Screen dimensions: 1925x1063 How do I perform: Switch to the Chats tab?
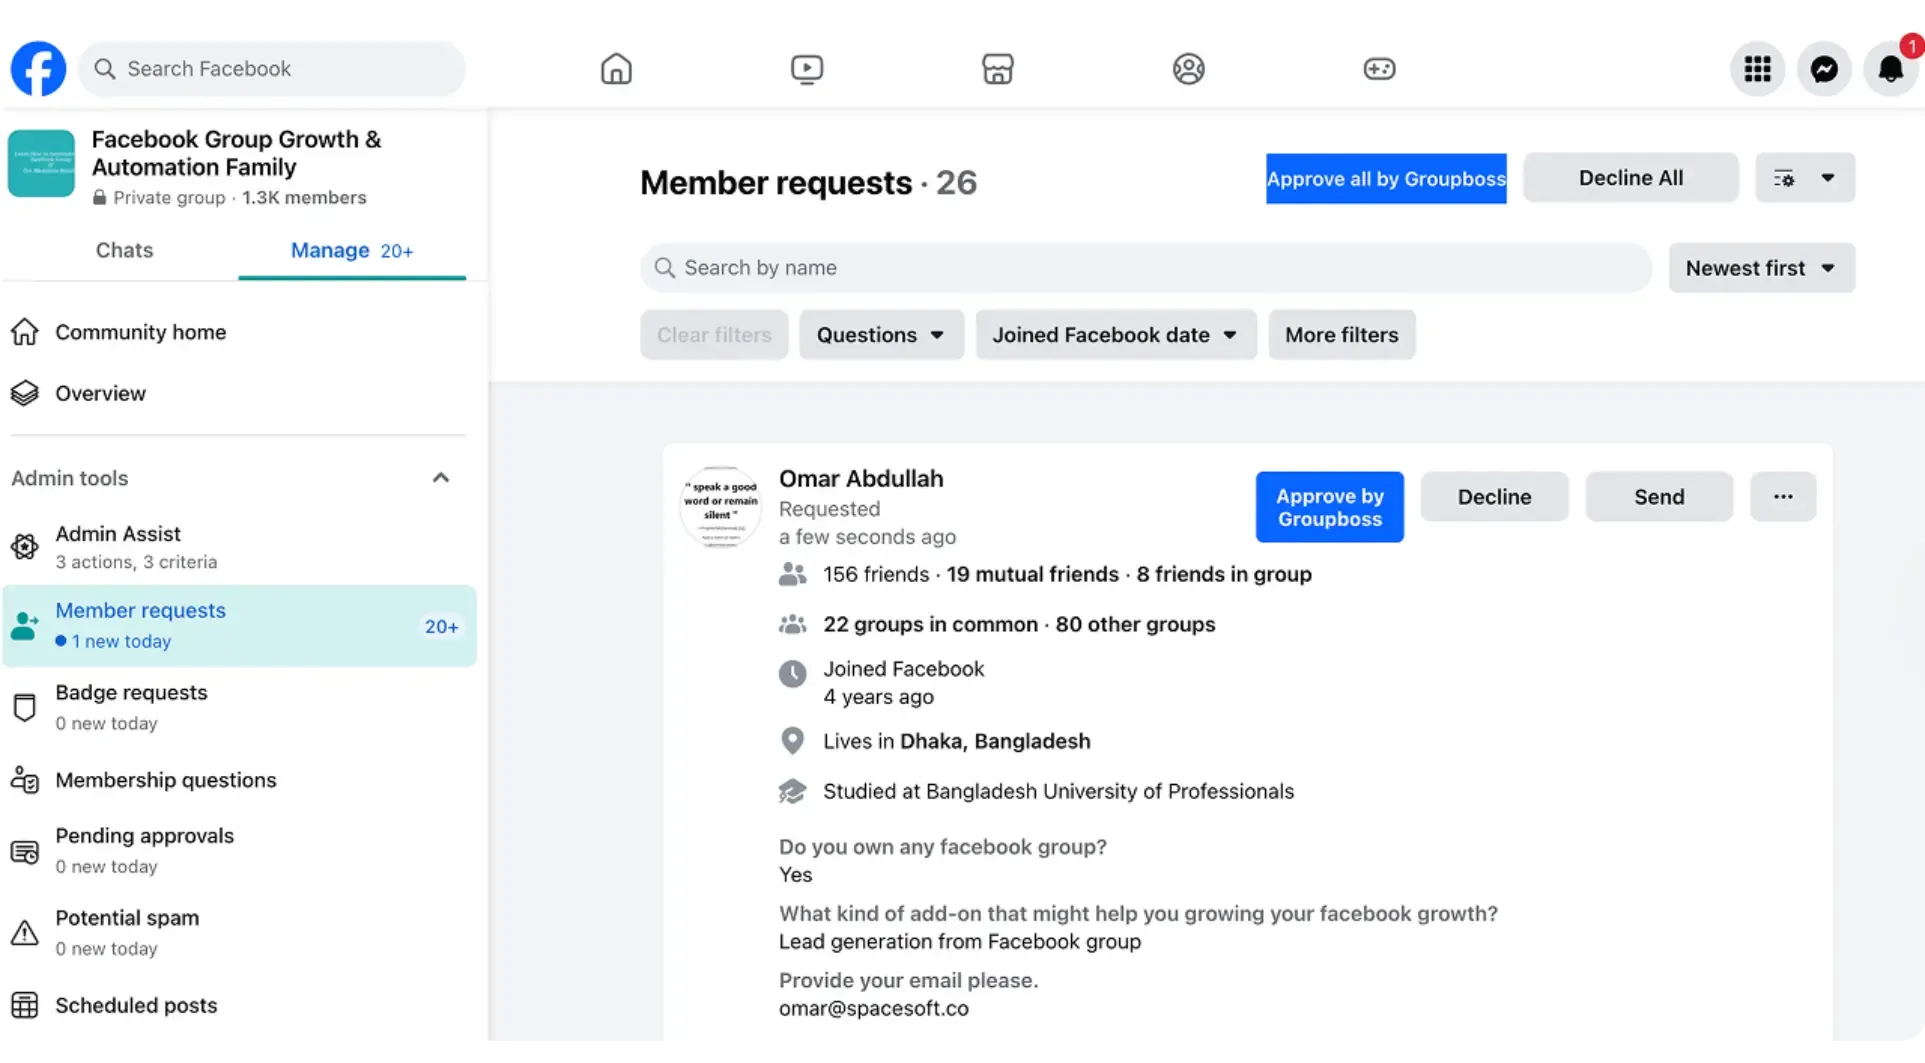[124, 250]
